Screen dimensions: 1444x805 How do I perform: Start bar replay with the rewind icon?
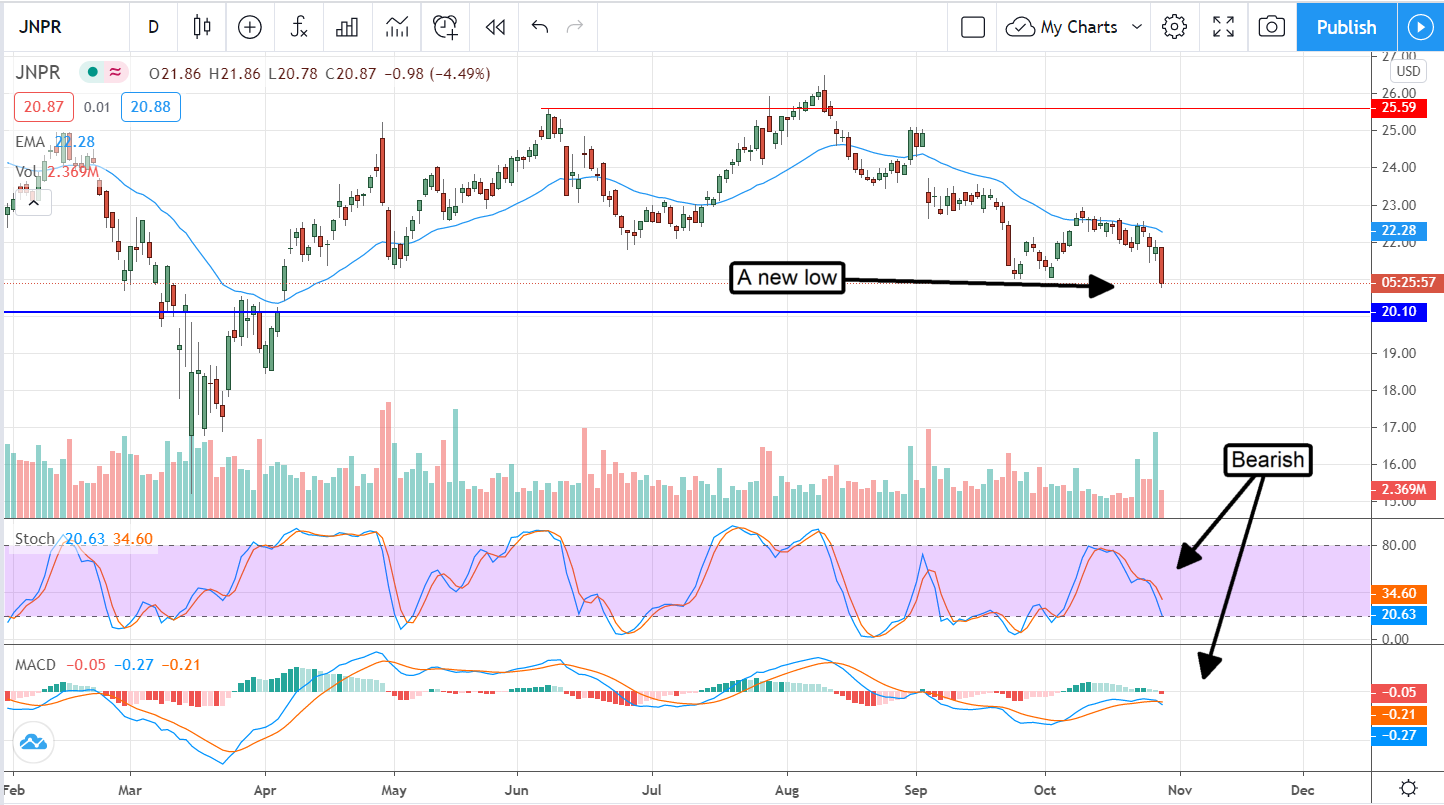(x=495, y=27)
